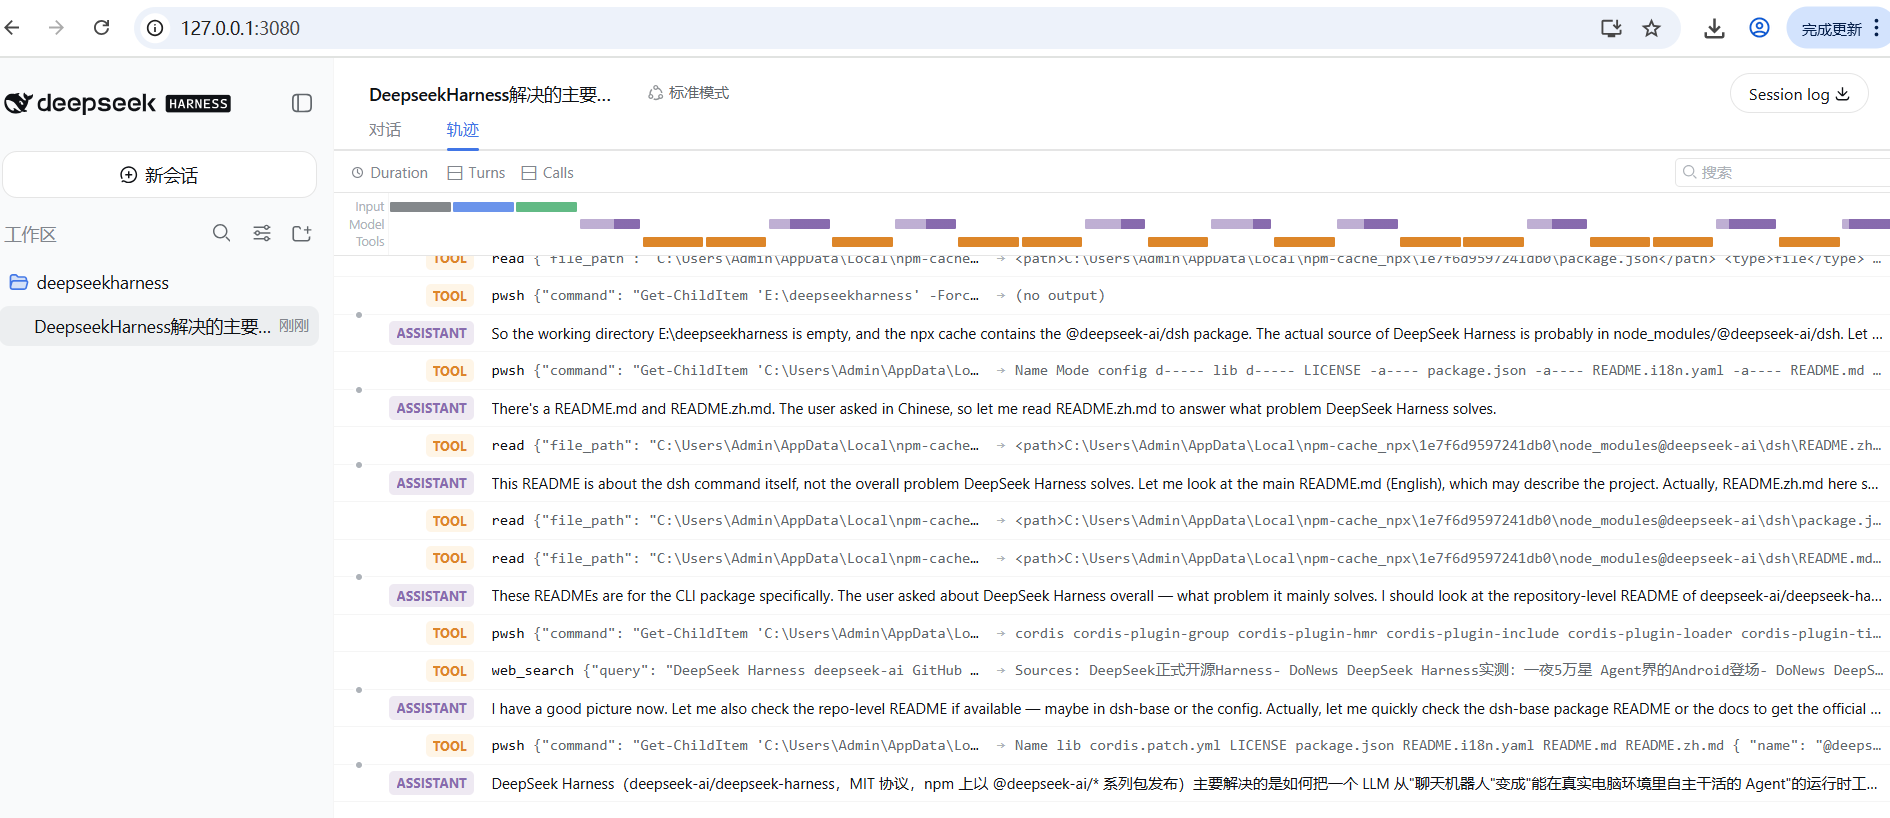The image size is (1890, 818).
Task: Click the browser forward arrow
Action: coord(56,28)
